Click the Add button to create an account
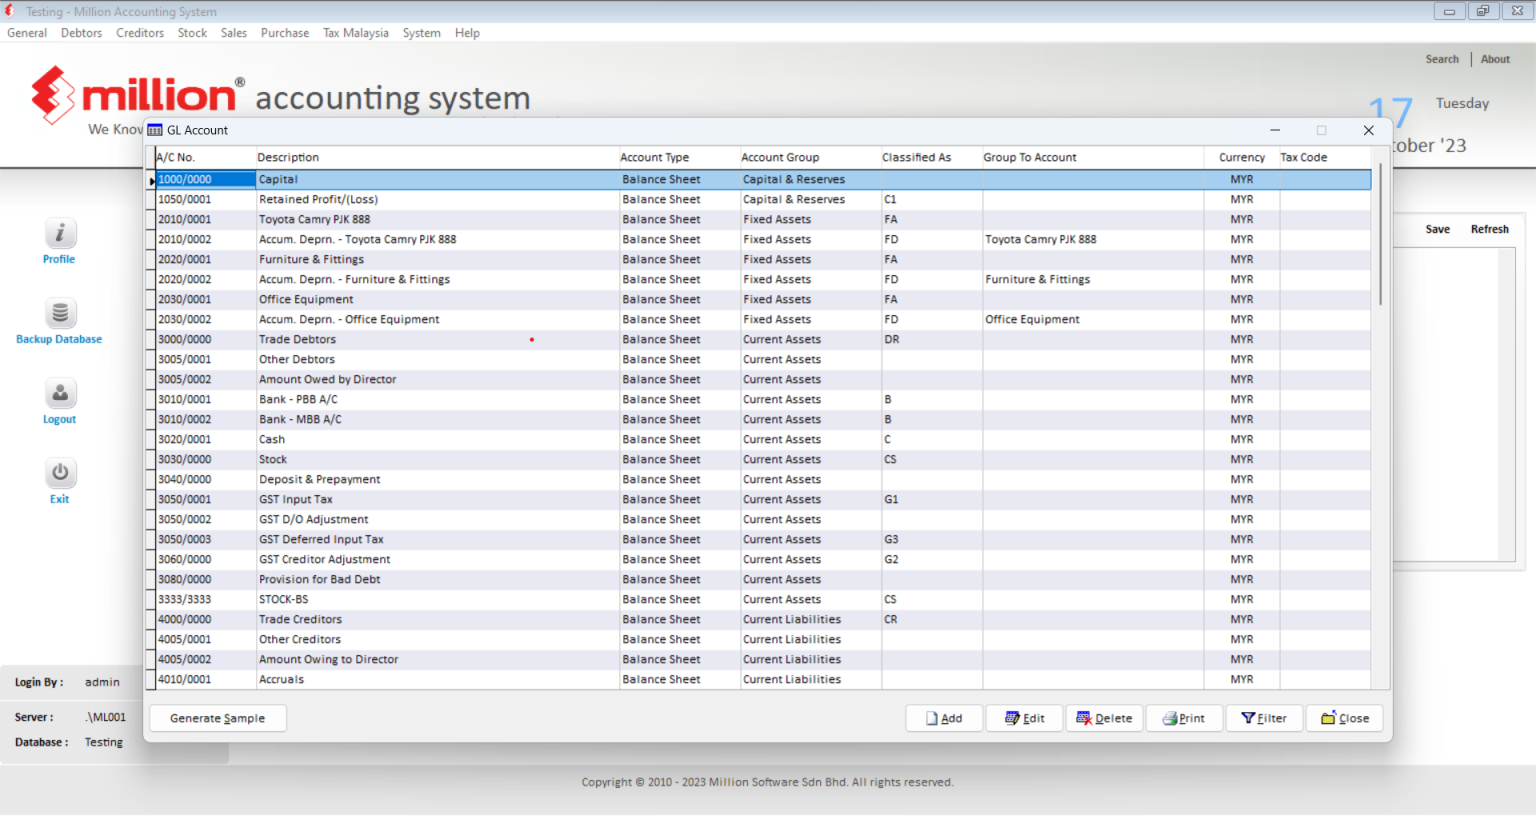Image resolution: width=1536 pixels, height=816 pixels. click(943, 718)
